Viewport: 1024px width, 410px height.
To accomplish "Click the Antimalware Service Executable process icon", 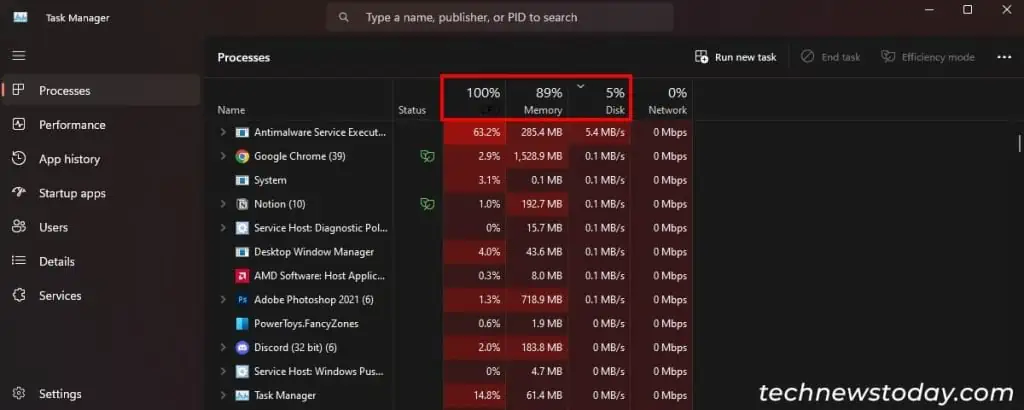I will point(242,133).
